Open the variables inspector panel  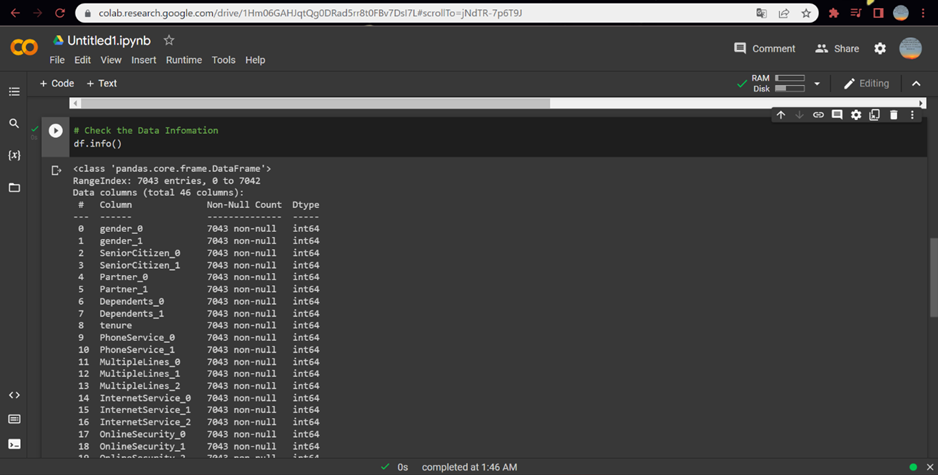click(14, 155)
